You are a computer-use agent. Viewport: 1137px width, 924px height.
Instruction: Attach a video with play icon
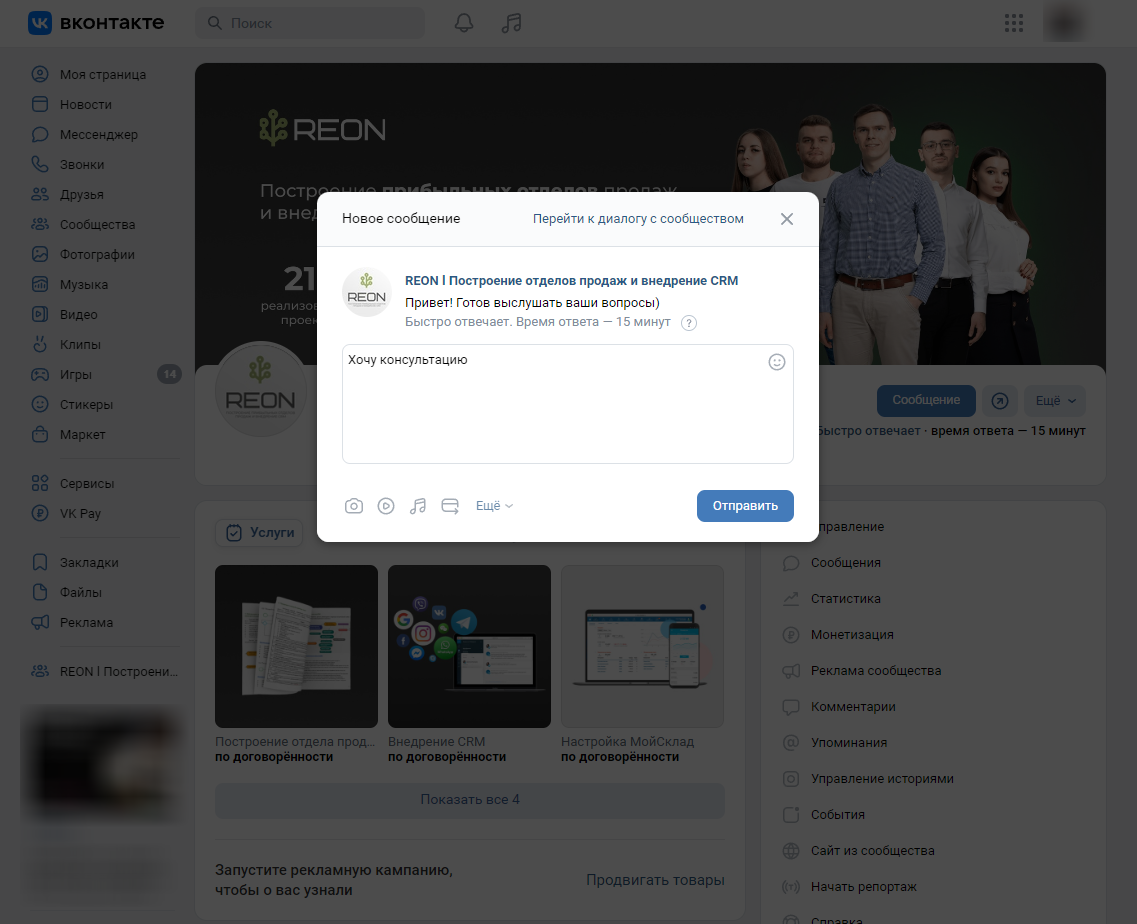click(x=386, y=506)
